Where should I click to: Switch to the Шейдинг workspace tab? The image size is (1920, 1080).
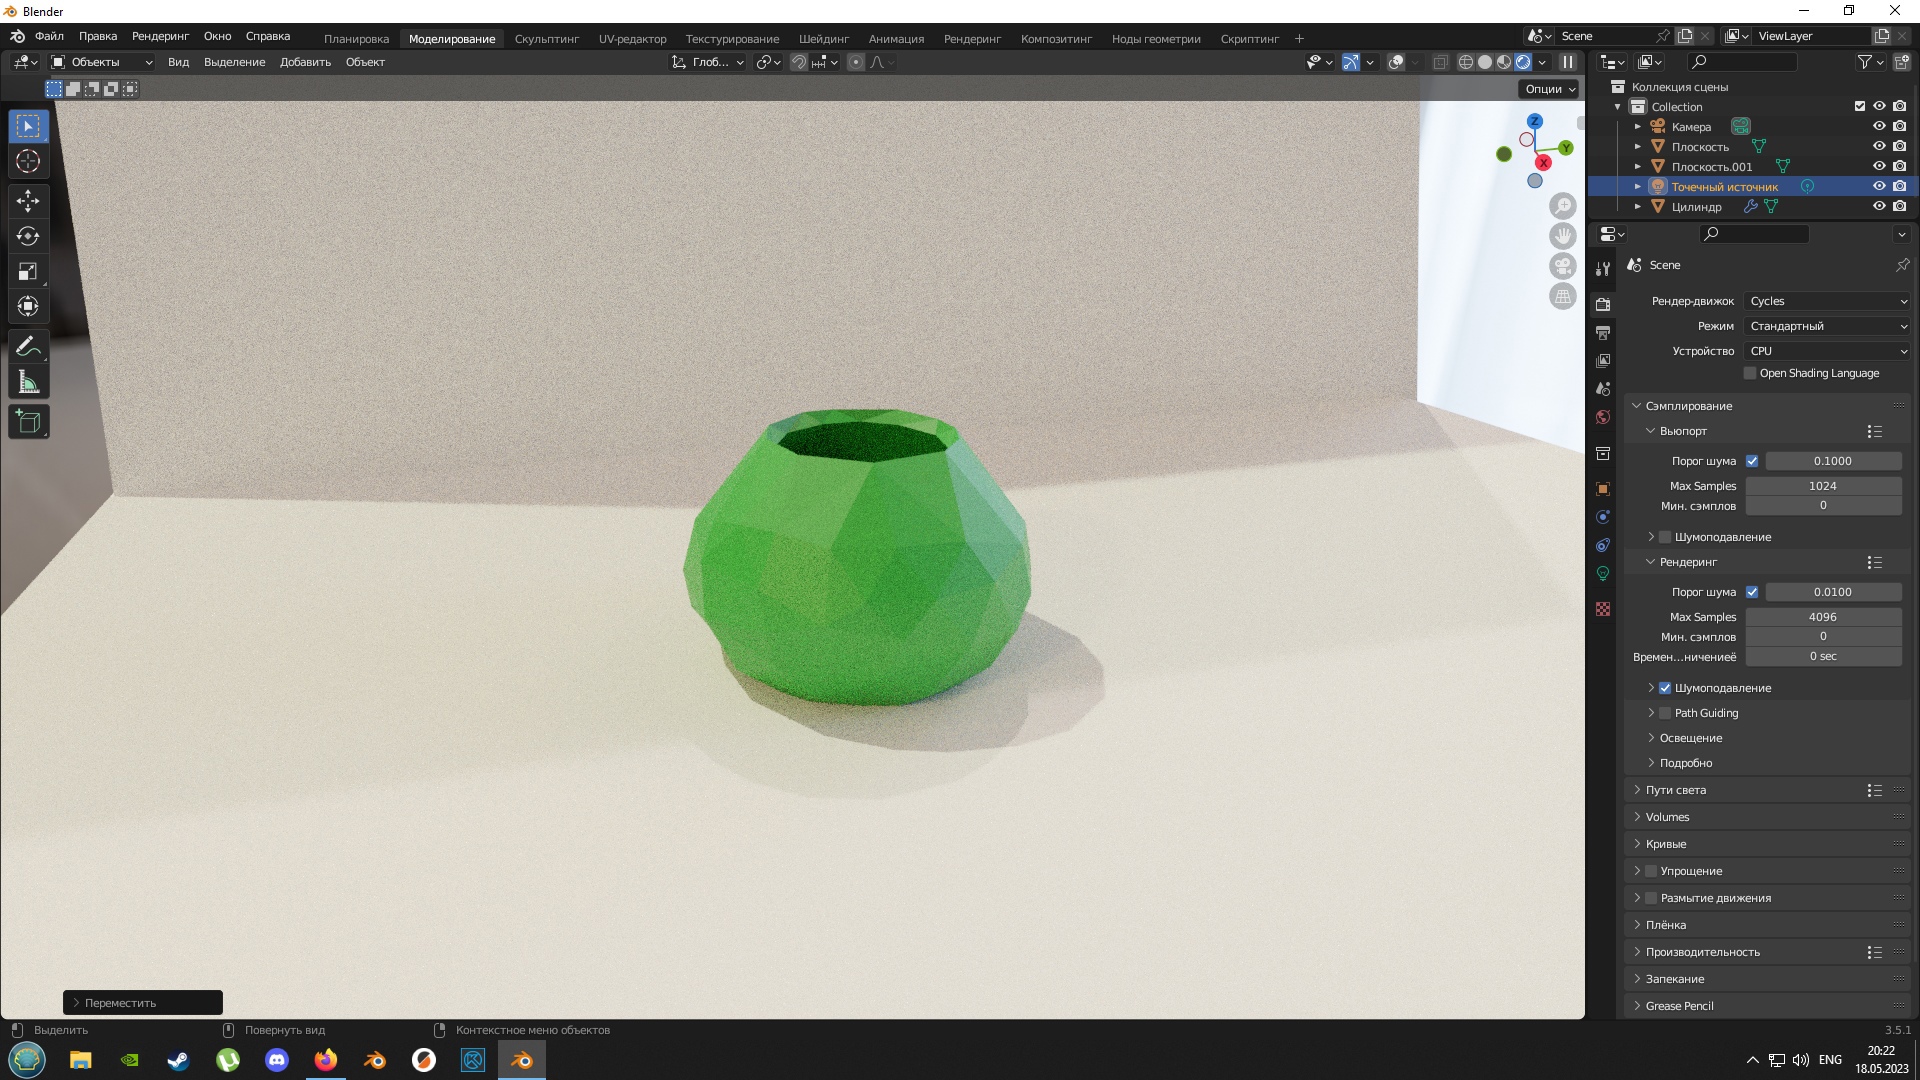click(824, 39)
